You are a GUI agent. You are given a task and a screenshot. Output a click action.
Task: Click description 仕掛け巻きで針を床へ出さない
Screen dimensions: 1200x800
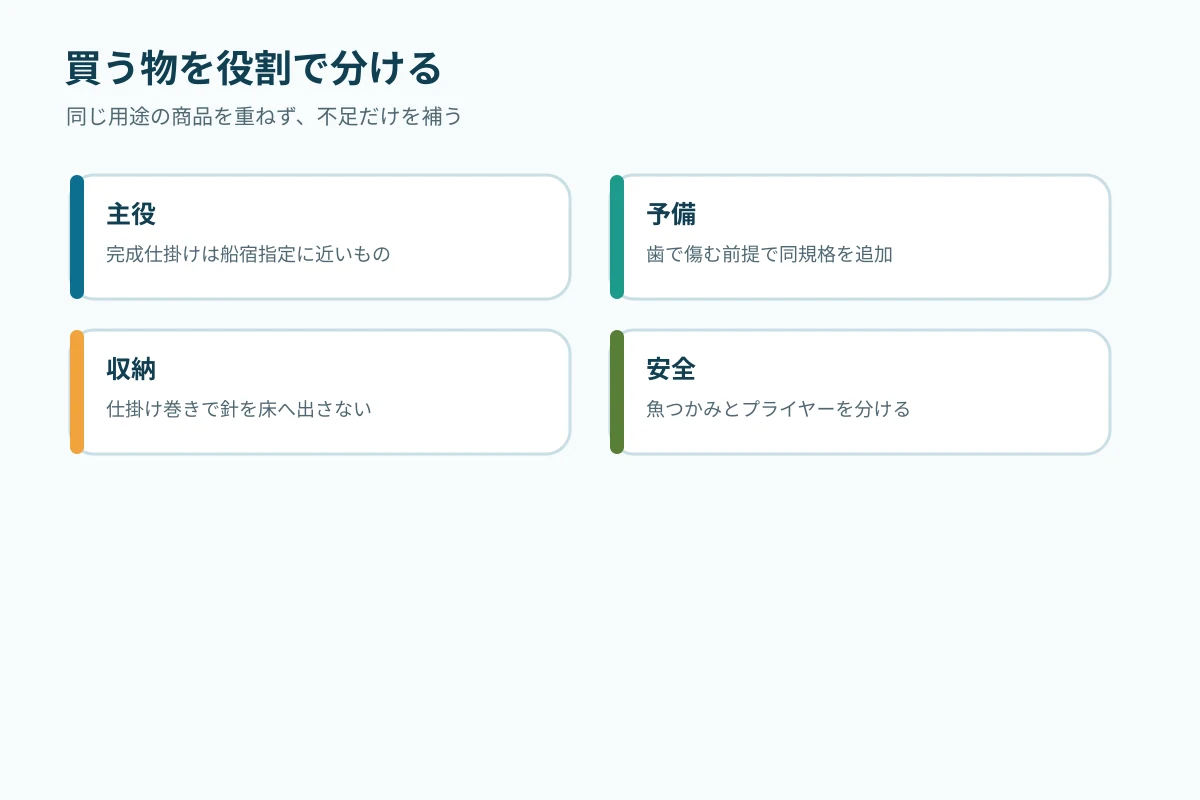pyautogui.click(x=239, y=409)
